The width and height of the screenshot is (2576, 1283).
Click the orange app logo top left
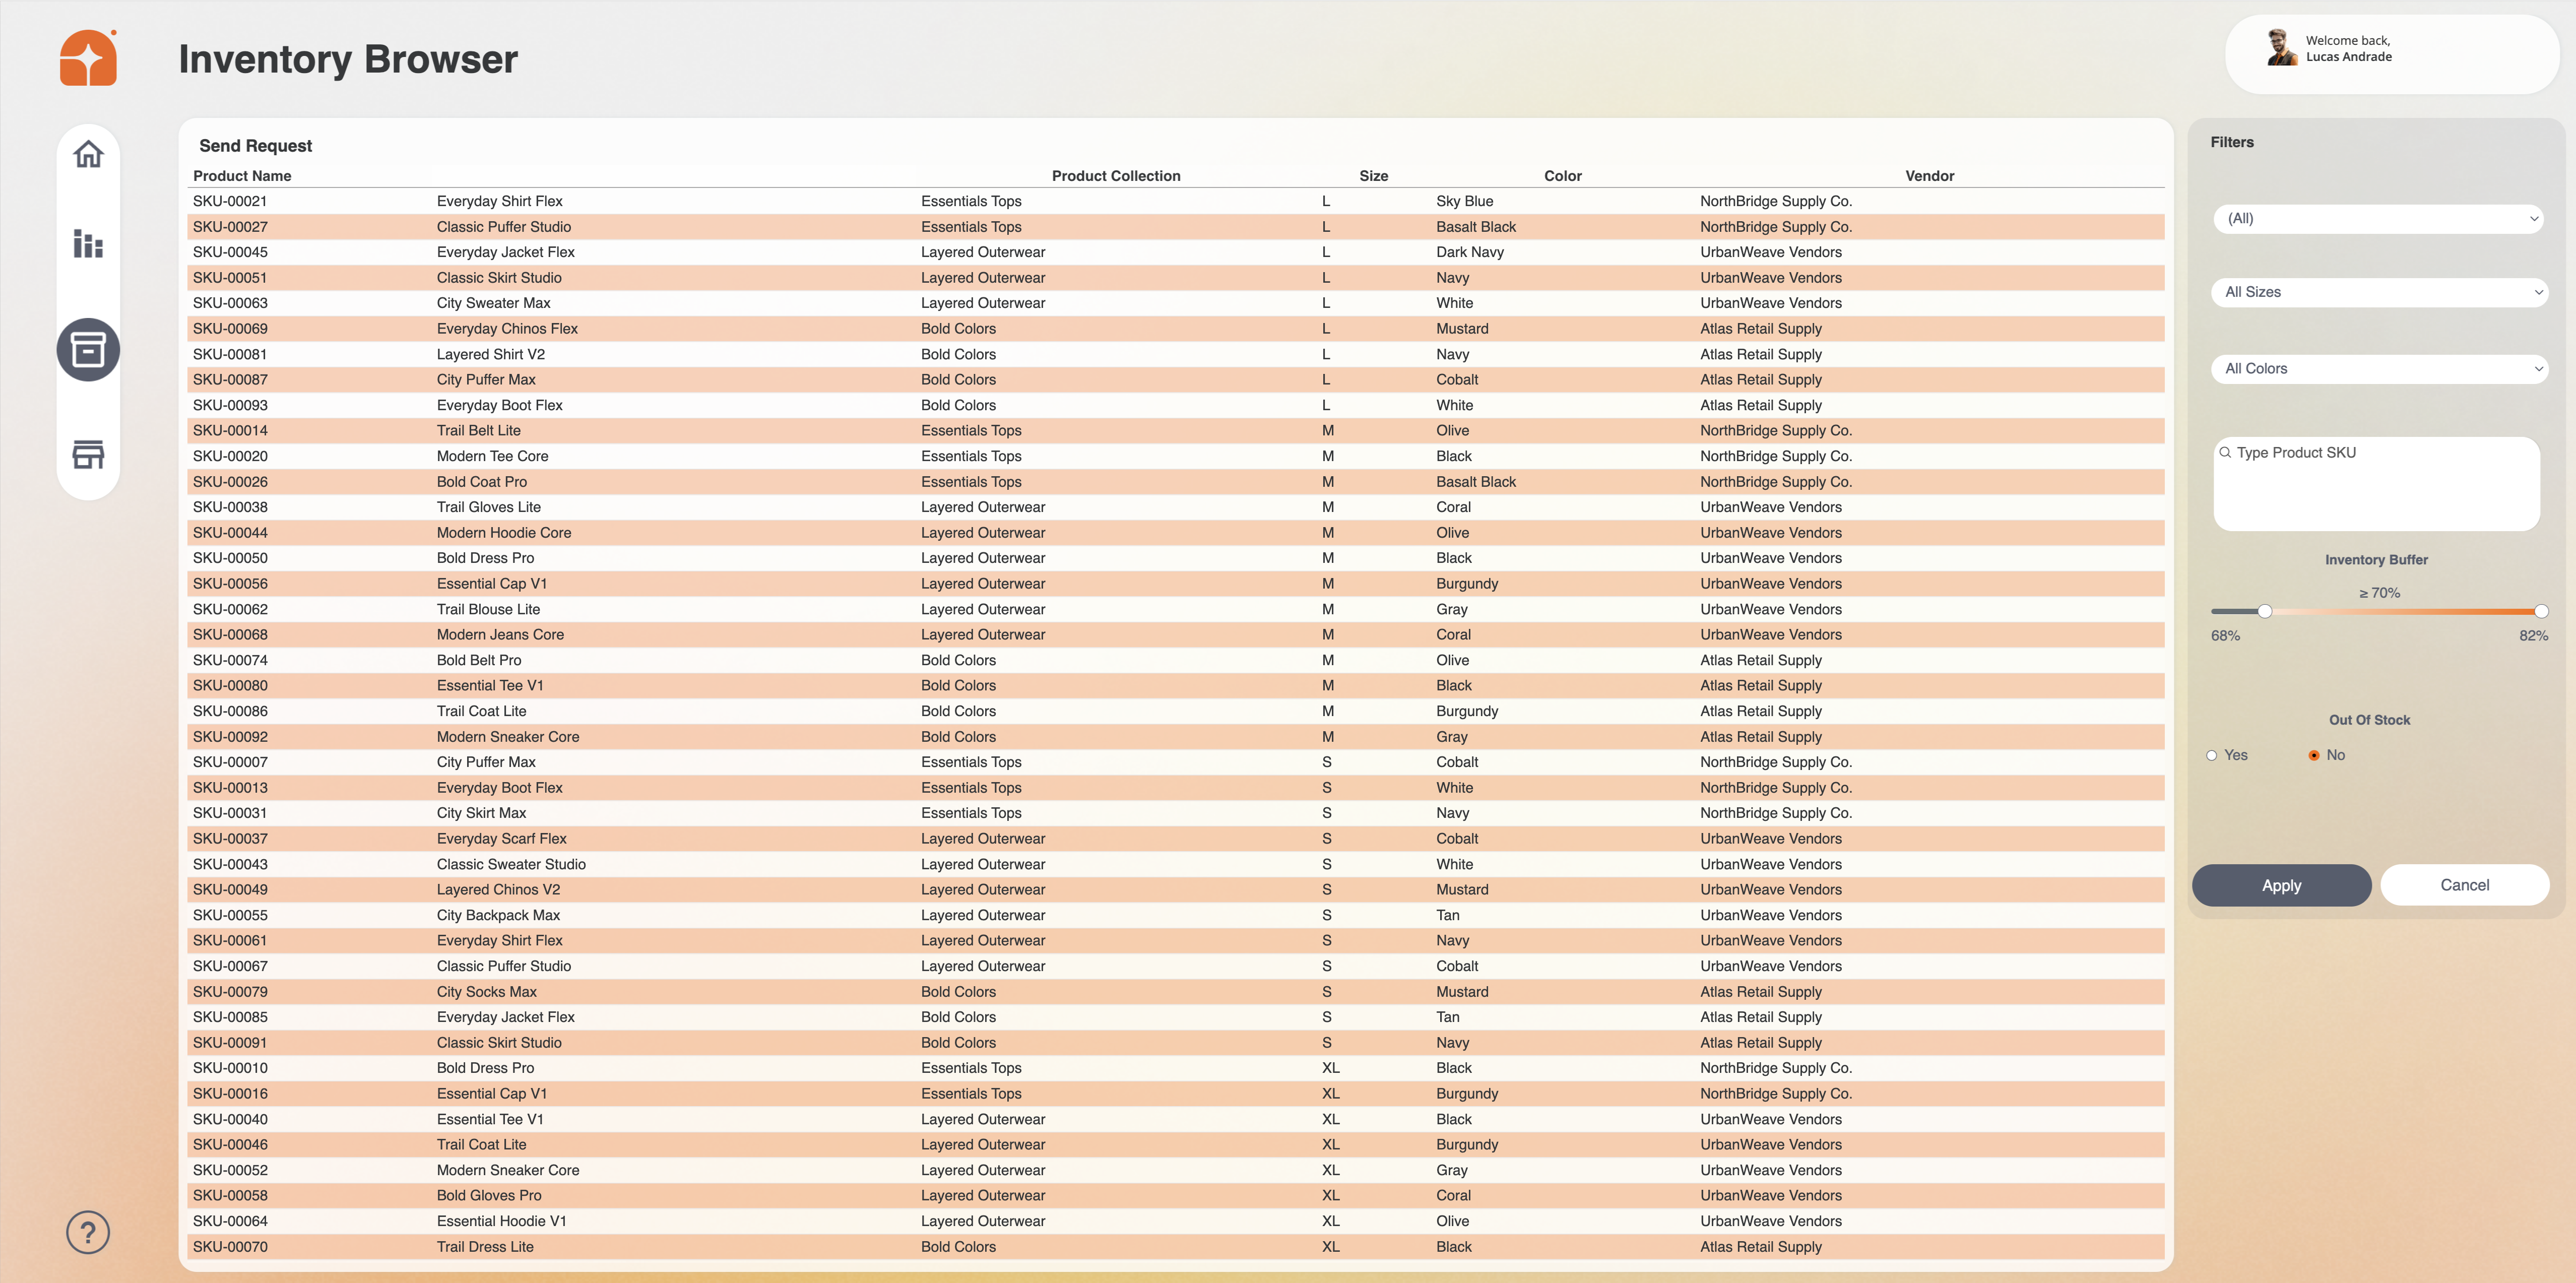coord(88,57)
